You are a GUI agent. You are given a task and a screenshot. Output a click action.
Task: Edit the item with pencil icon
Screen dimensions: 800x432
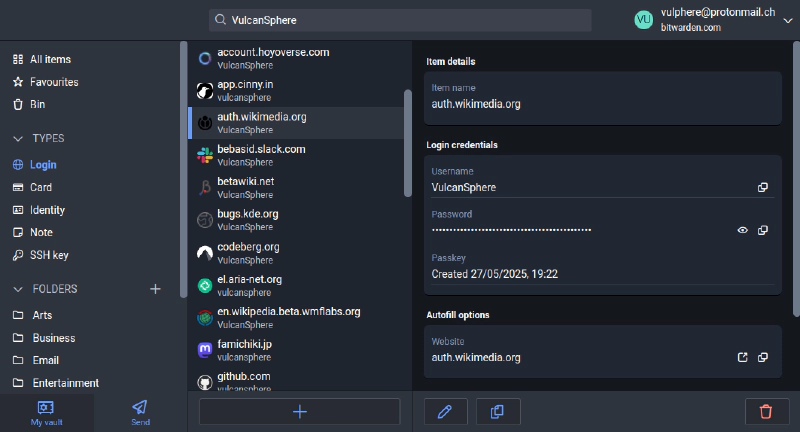(x=446, y=411)
